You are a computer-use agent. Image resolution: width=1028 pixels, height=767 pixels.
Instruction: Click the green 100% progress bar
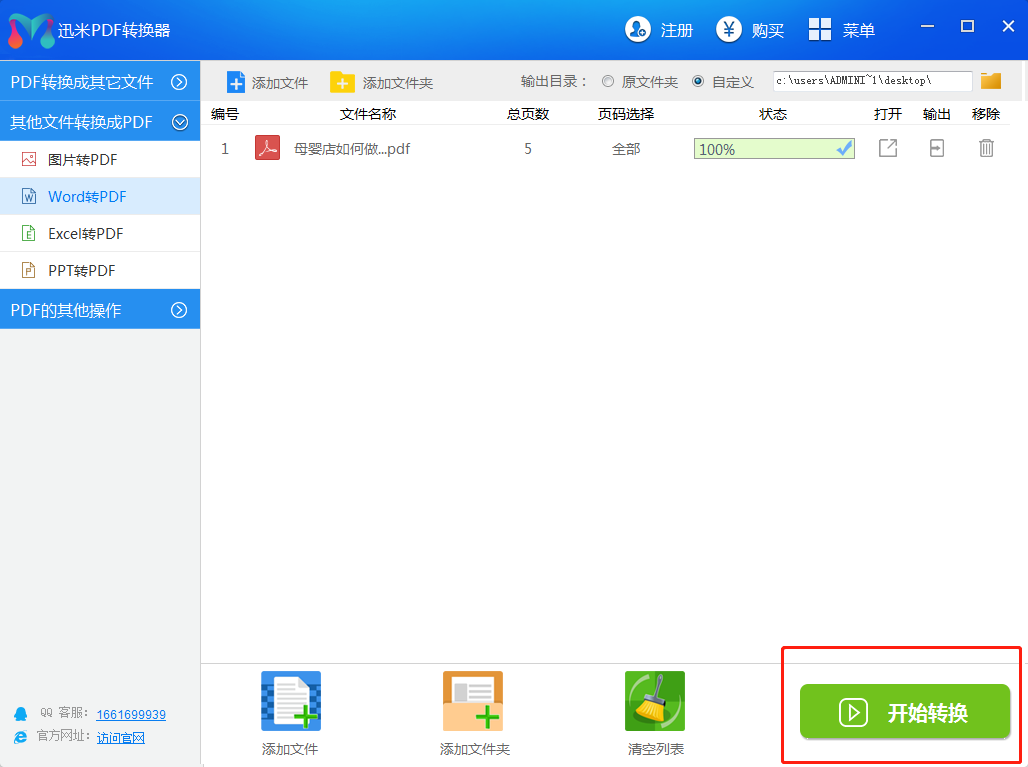pyautogui.click(x=773, y=147)
